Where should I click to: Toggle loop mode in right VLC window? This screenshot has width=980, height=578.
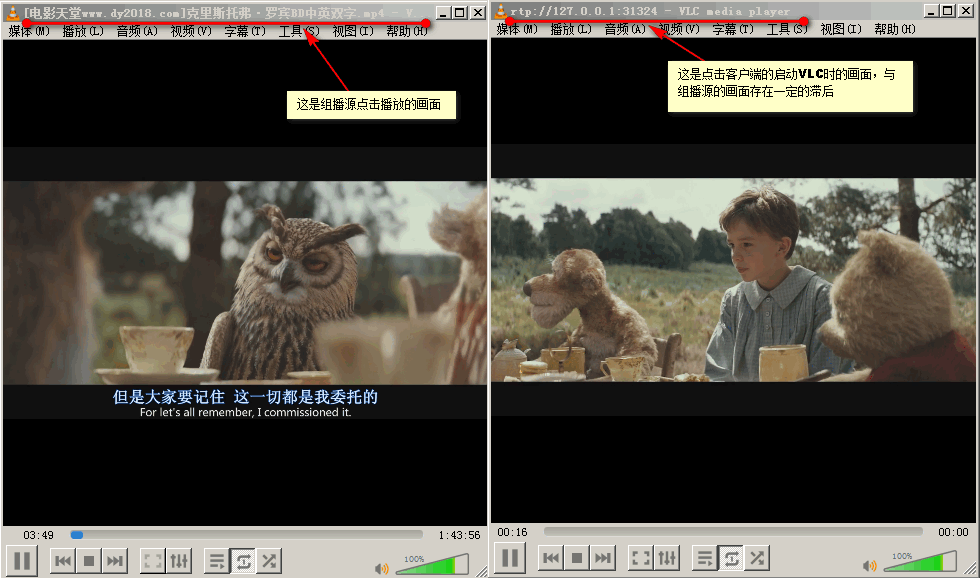[731, 557]
